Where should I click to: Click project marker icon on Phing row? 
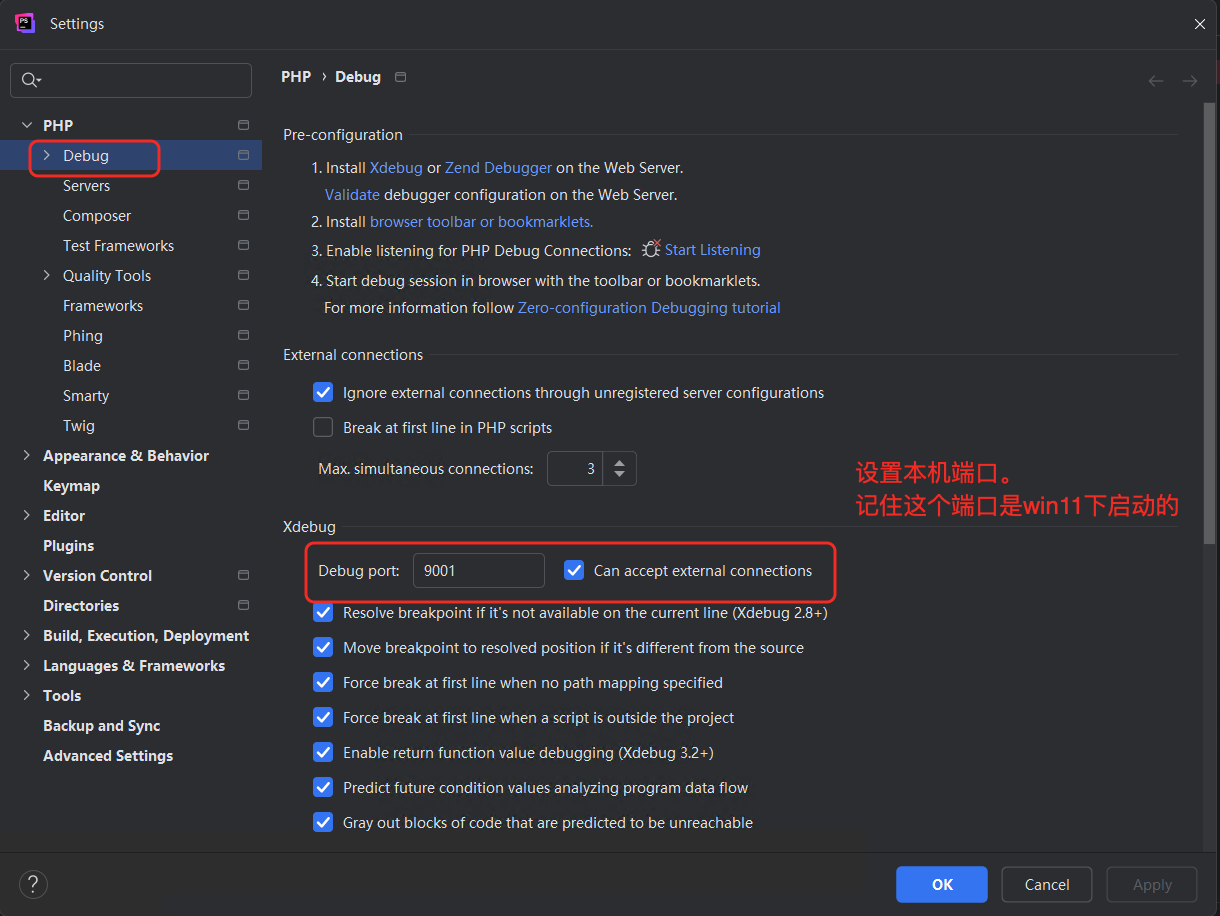click(243, 335)
